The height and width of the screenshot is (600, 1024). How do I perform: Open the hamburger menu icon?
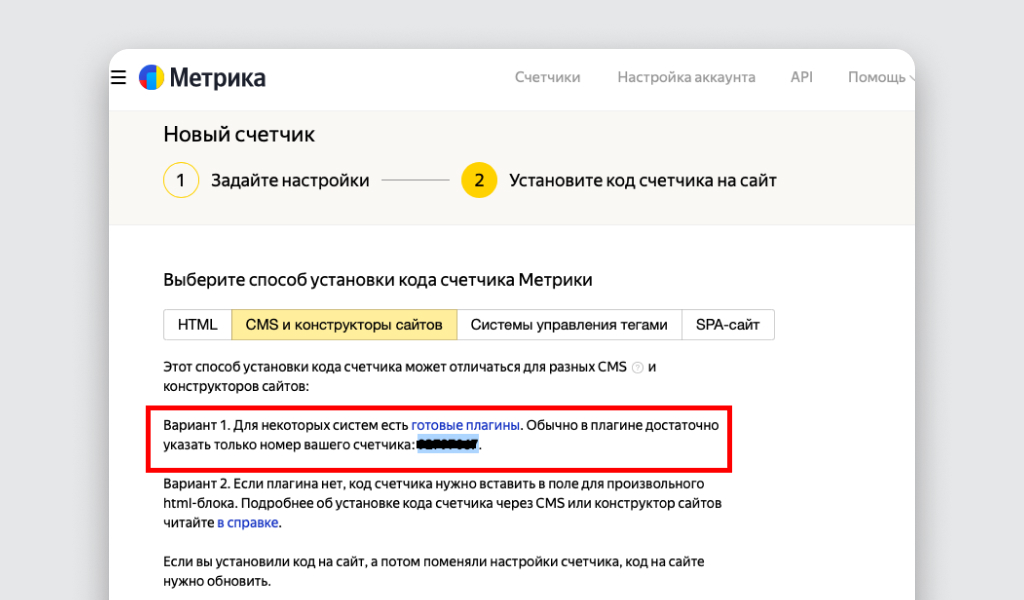coord(118,77)
